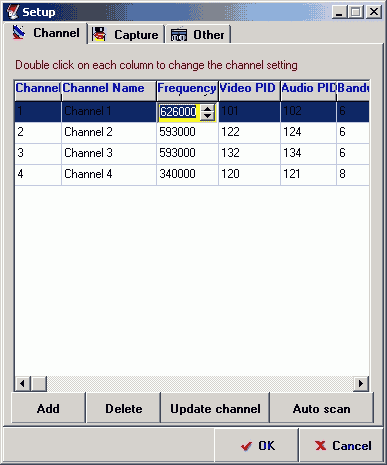The width and height of the screenshot is (387, 465).
Task: Click the Setup app icon in title bar
Action: click(x=13, y=12)
